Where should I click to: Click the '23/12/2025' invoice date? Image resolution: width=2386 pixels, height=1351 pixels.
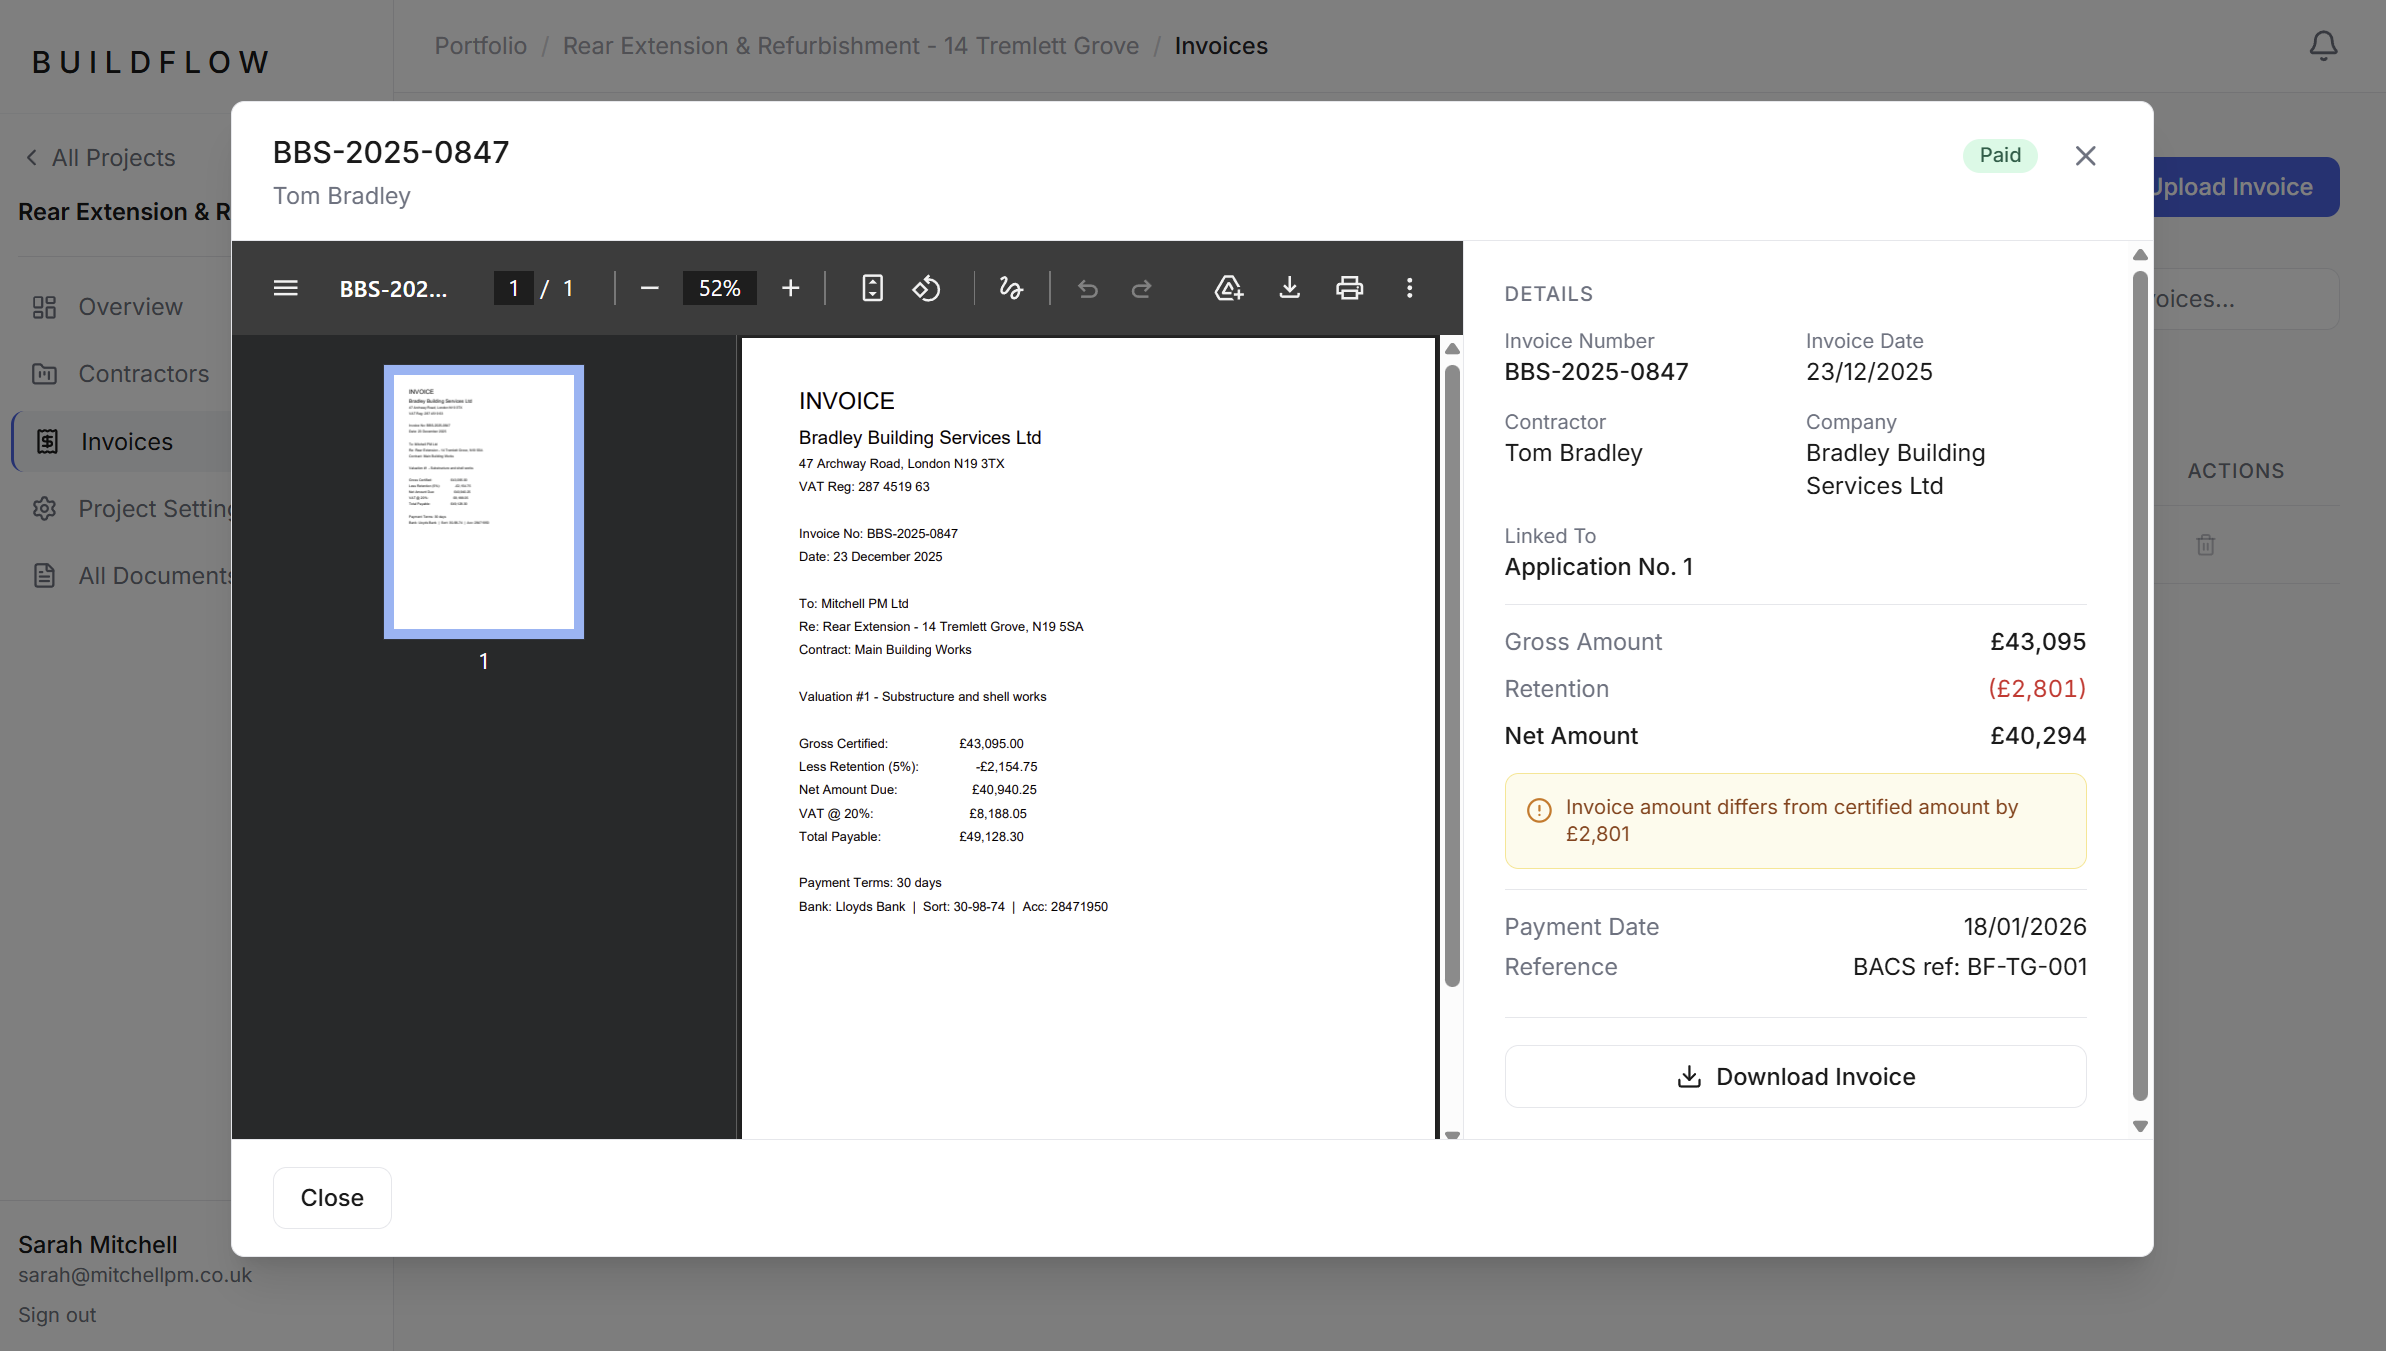coord(1868,372)
